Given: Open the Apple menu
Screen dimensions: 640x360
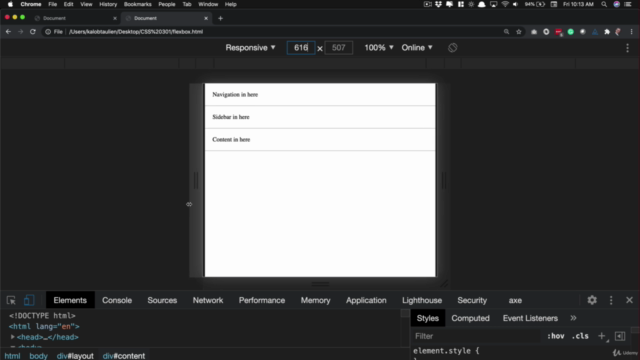Looking at the screenshot, I should coord(10,4).
